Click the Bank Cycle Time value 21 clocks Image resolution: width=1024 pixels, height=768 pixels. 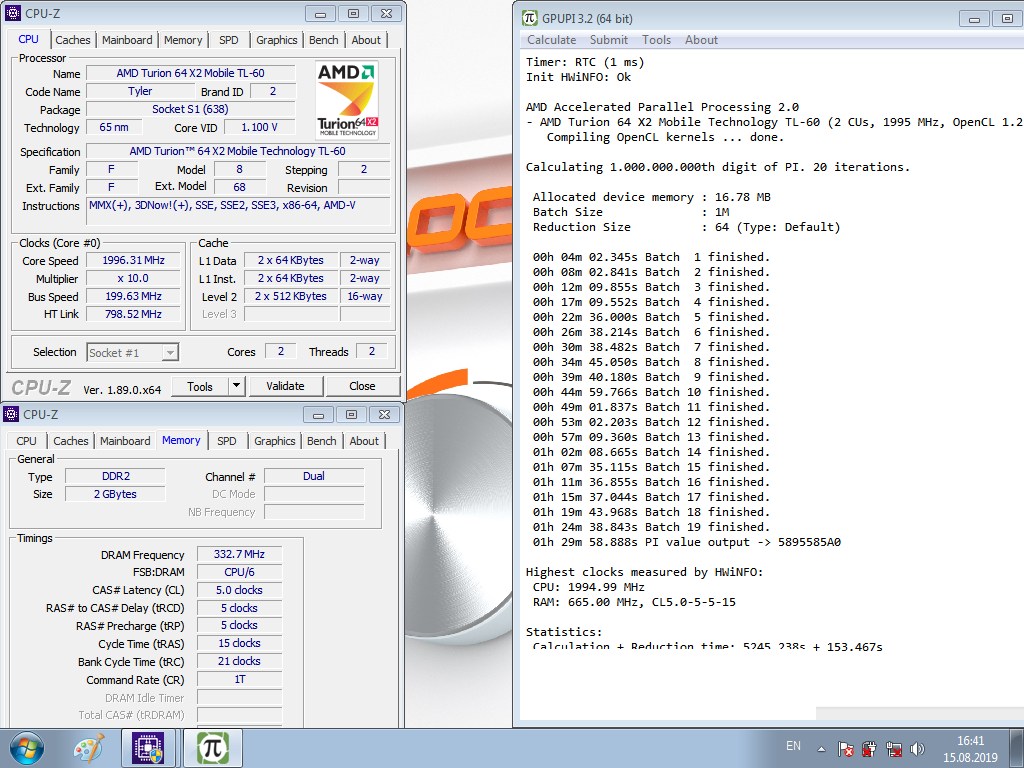pos(240,661)
